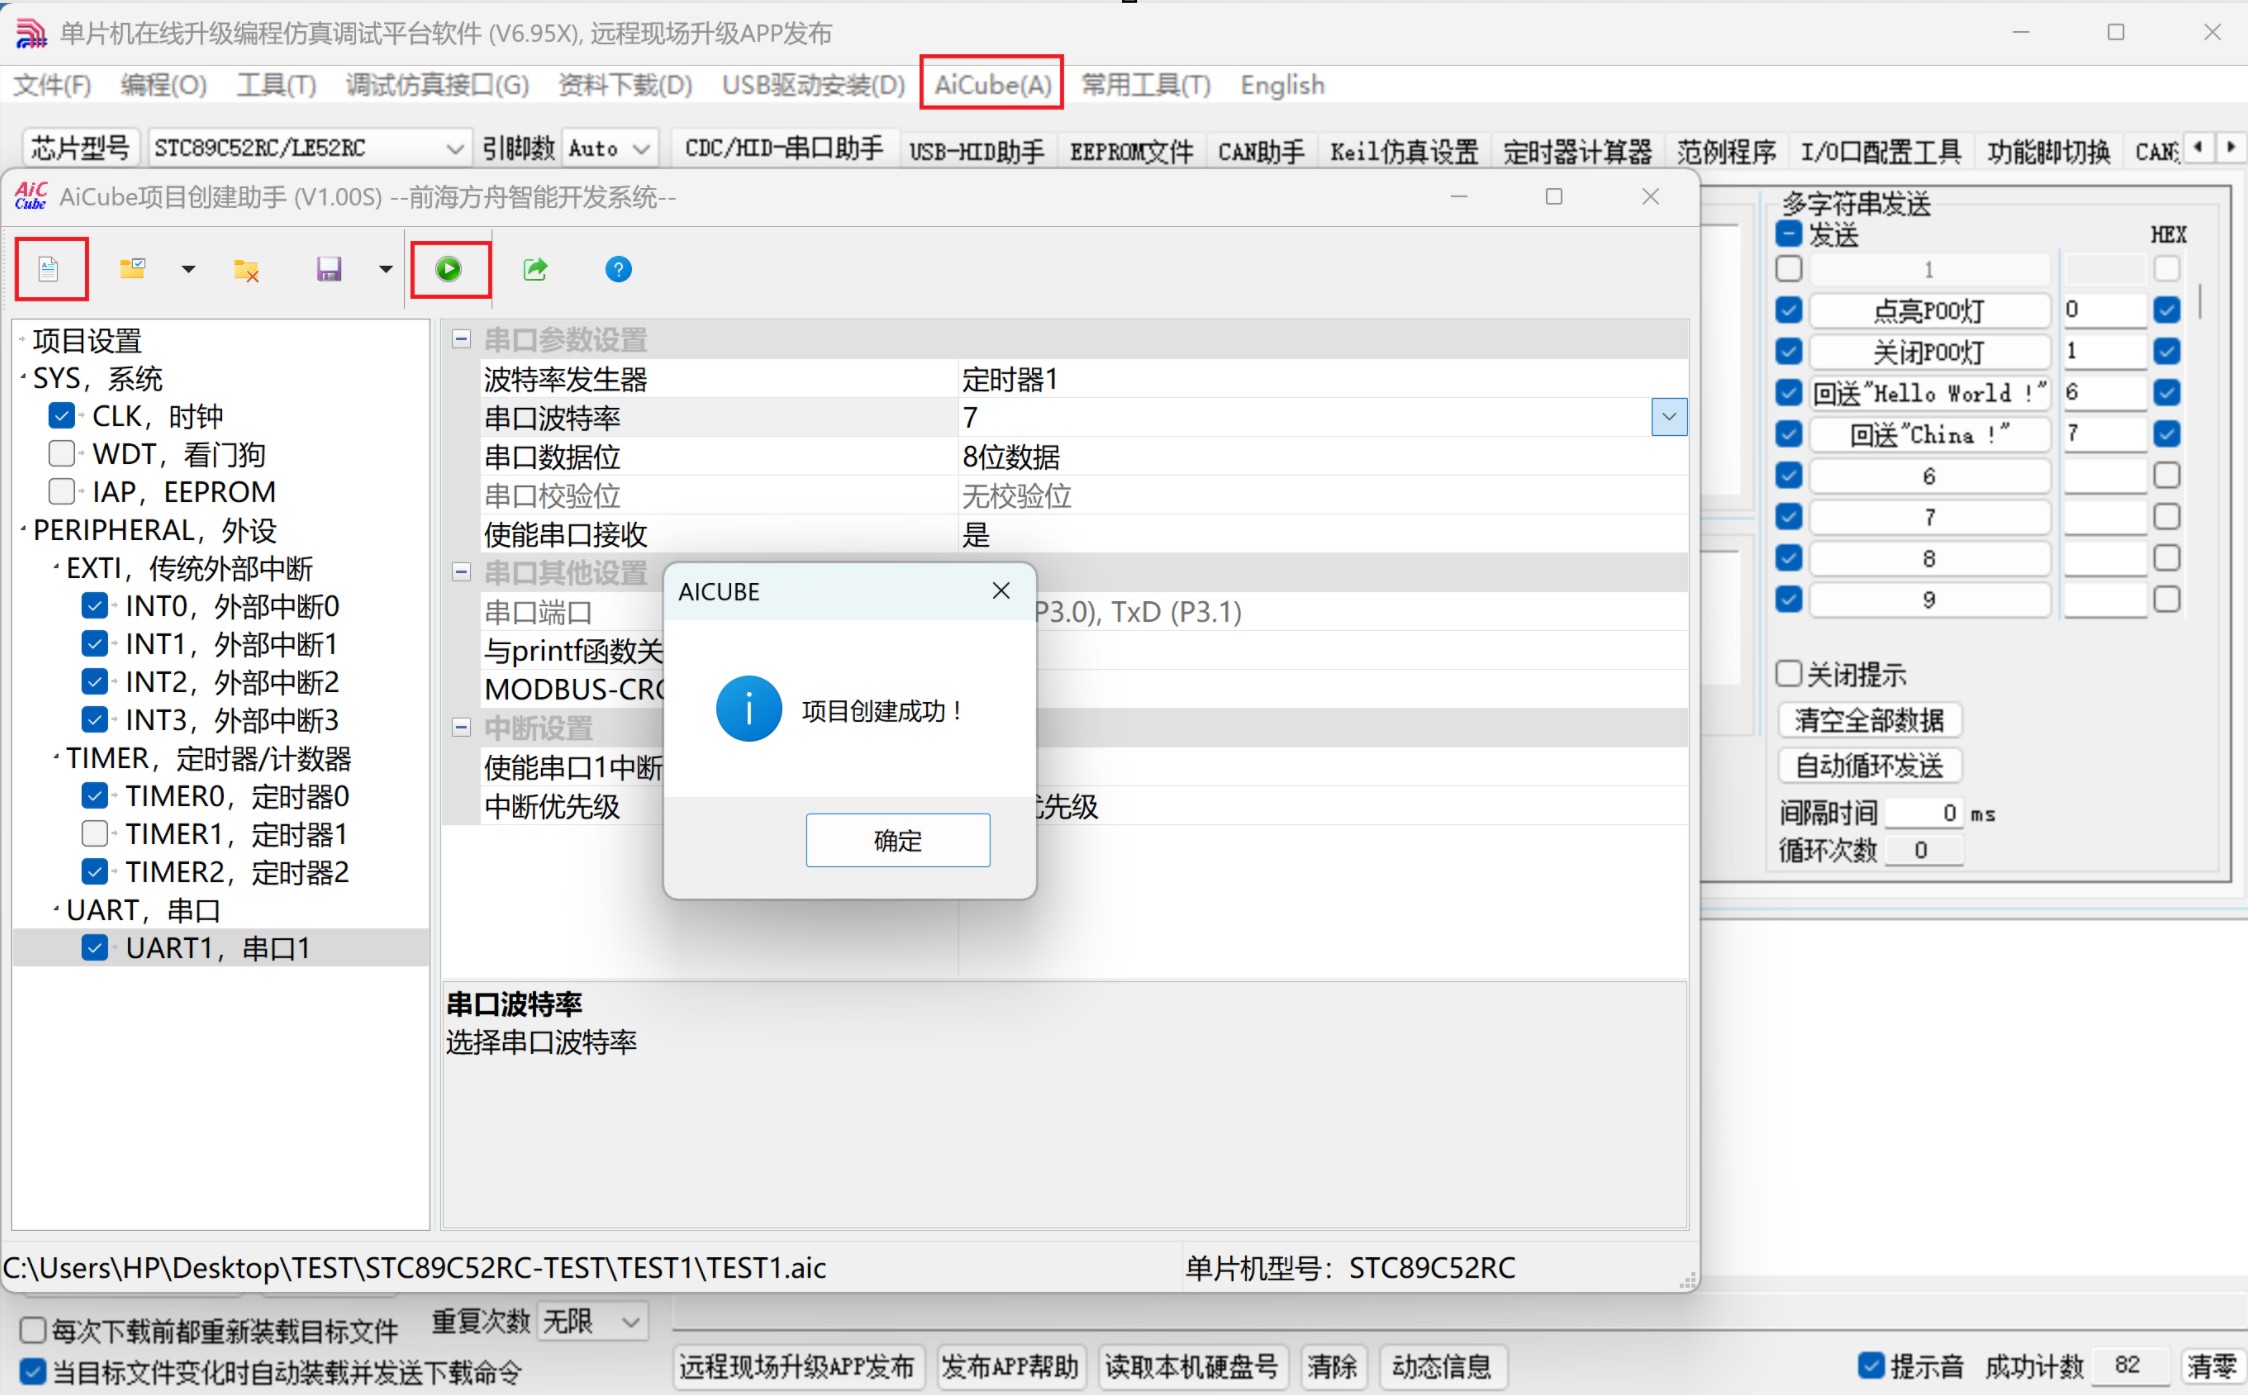The height and width of the screenshot is (1395, 2248).
Task: Collapse the 串口其他设置 section
Action: point(461,572)
